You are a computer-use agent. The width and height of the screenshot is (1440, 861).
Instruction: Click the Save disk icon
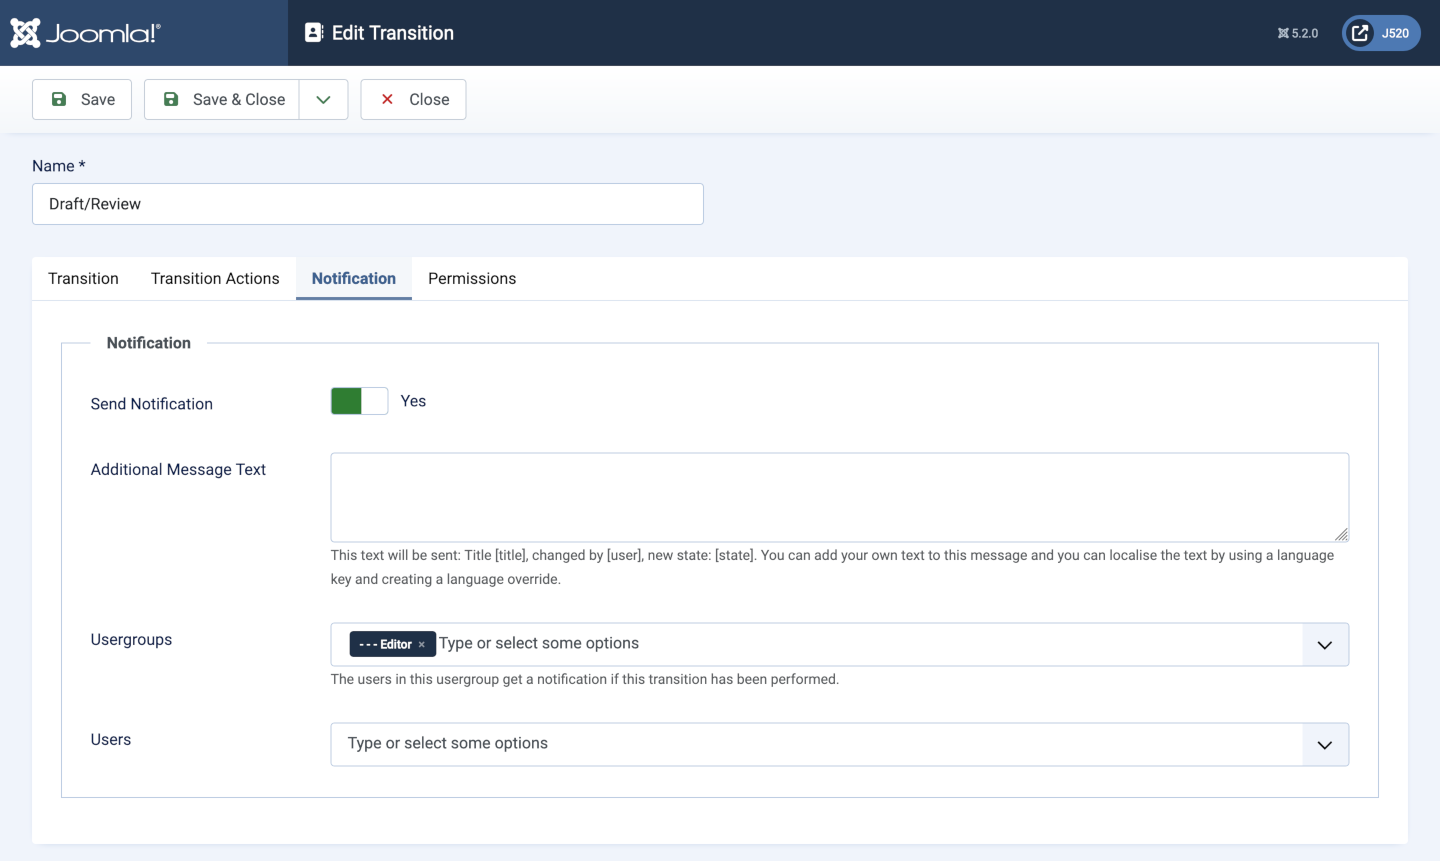60,99
